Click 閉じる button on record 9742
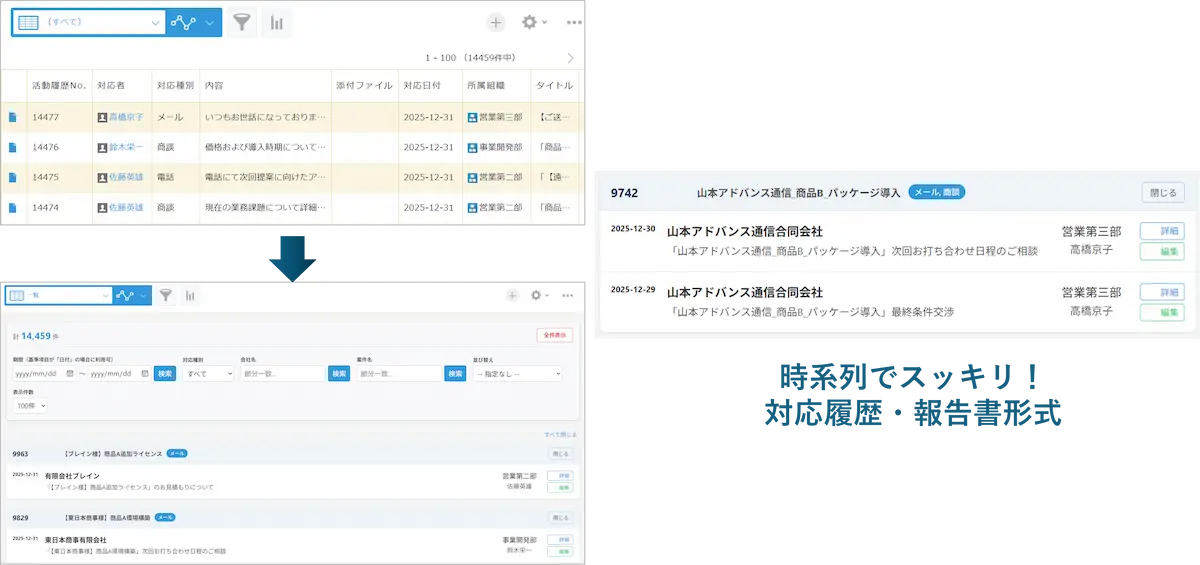Viewport: 1200px width, 565px height. tap(1163, 192)
